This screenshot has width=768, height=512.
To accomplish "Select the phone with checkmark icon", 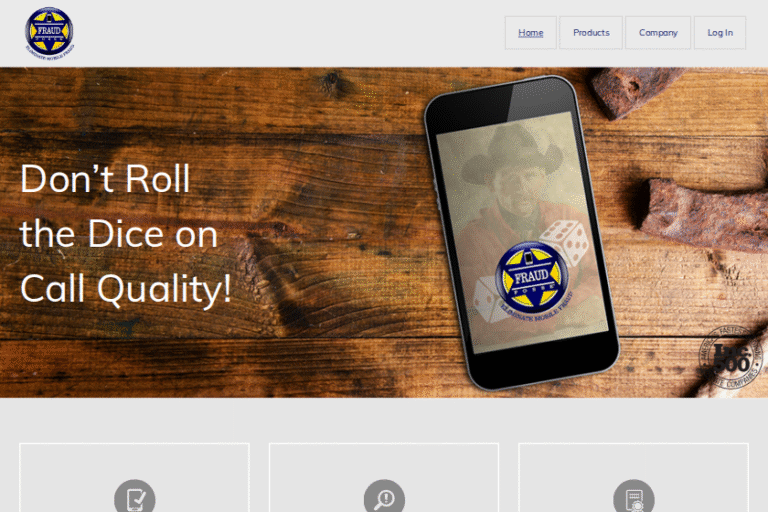I will pyautogui.click(x=135, y=497).
